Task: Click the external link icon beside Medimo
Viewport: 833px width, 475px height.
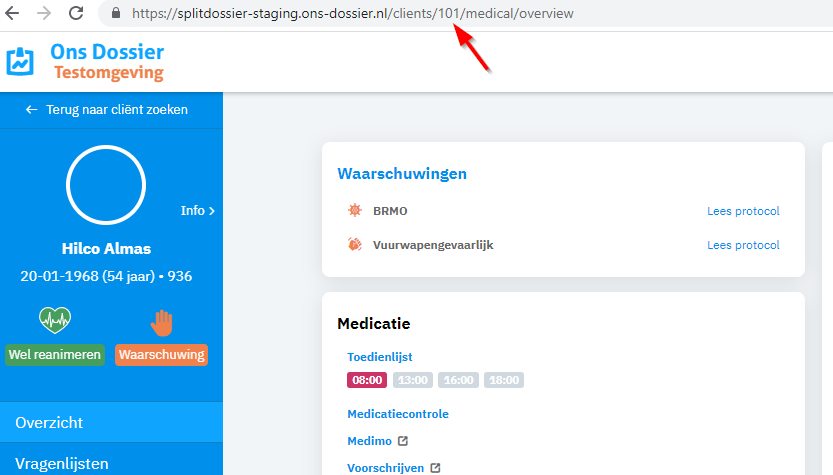Action: pos(403,441)
